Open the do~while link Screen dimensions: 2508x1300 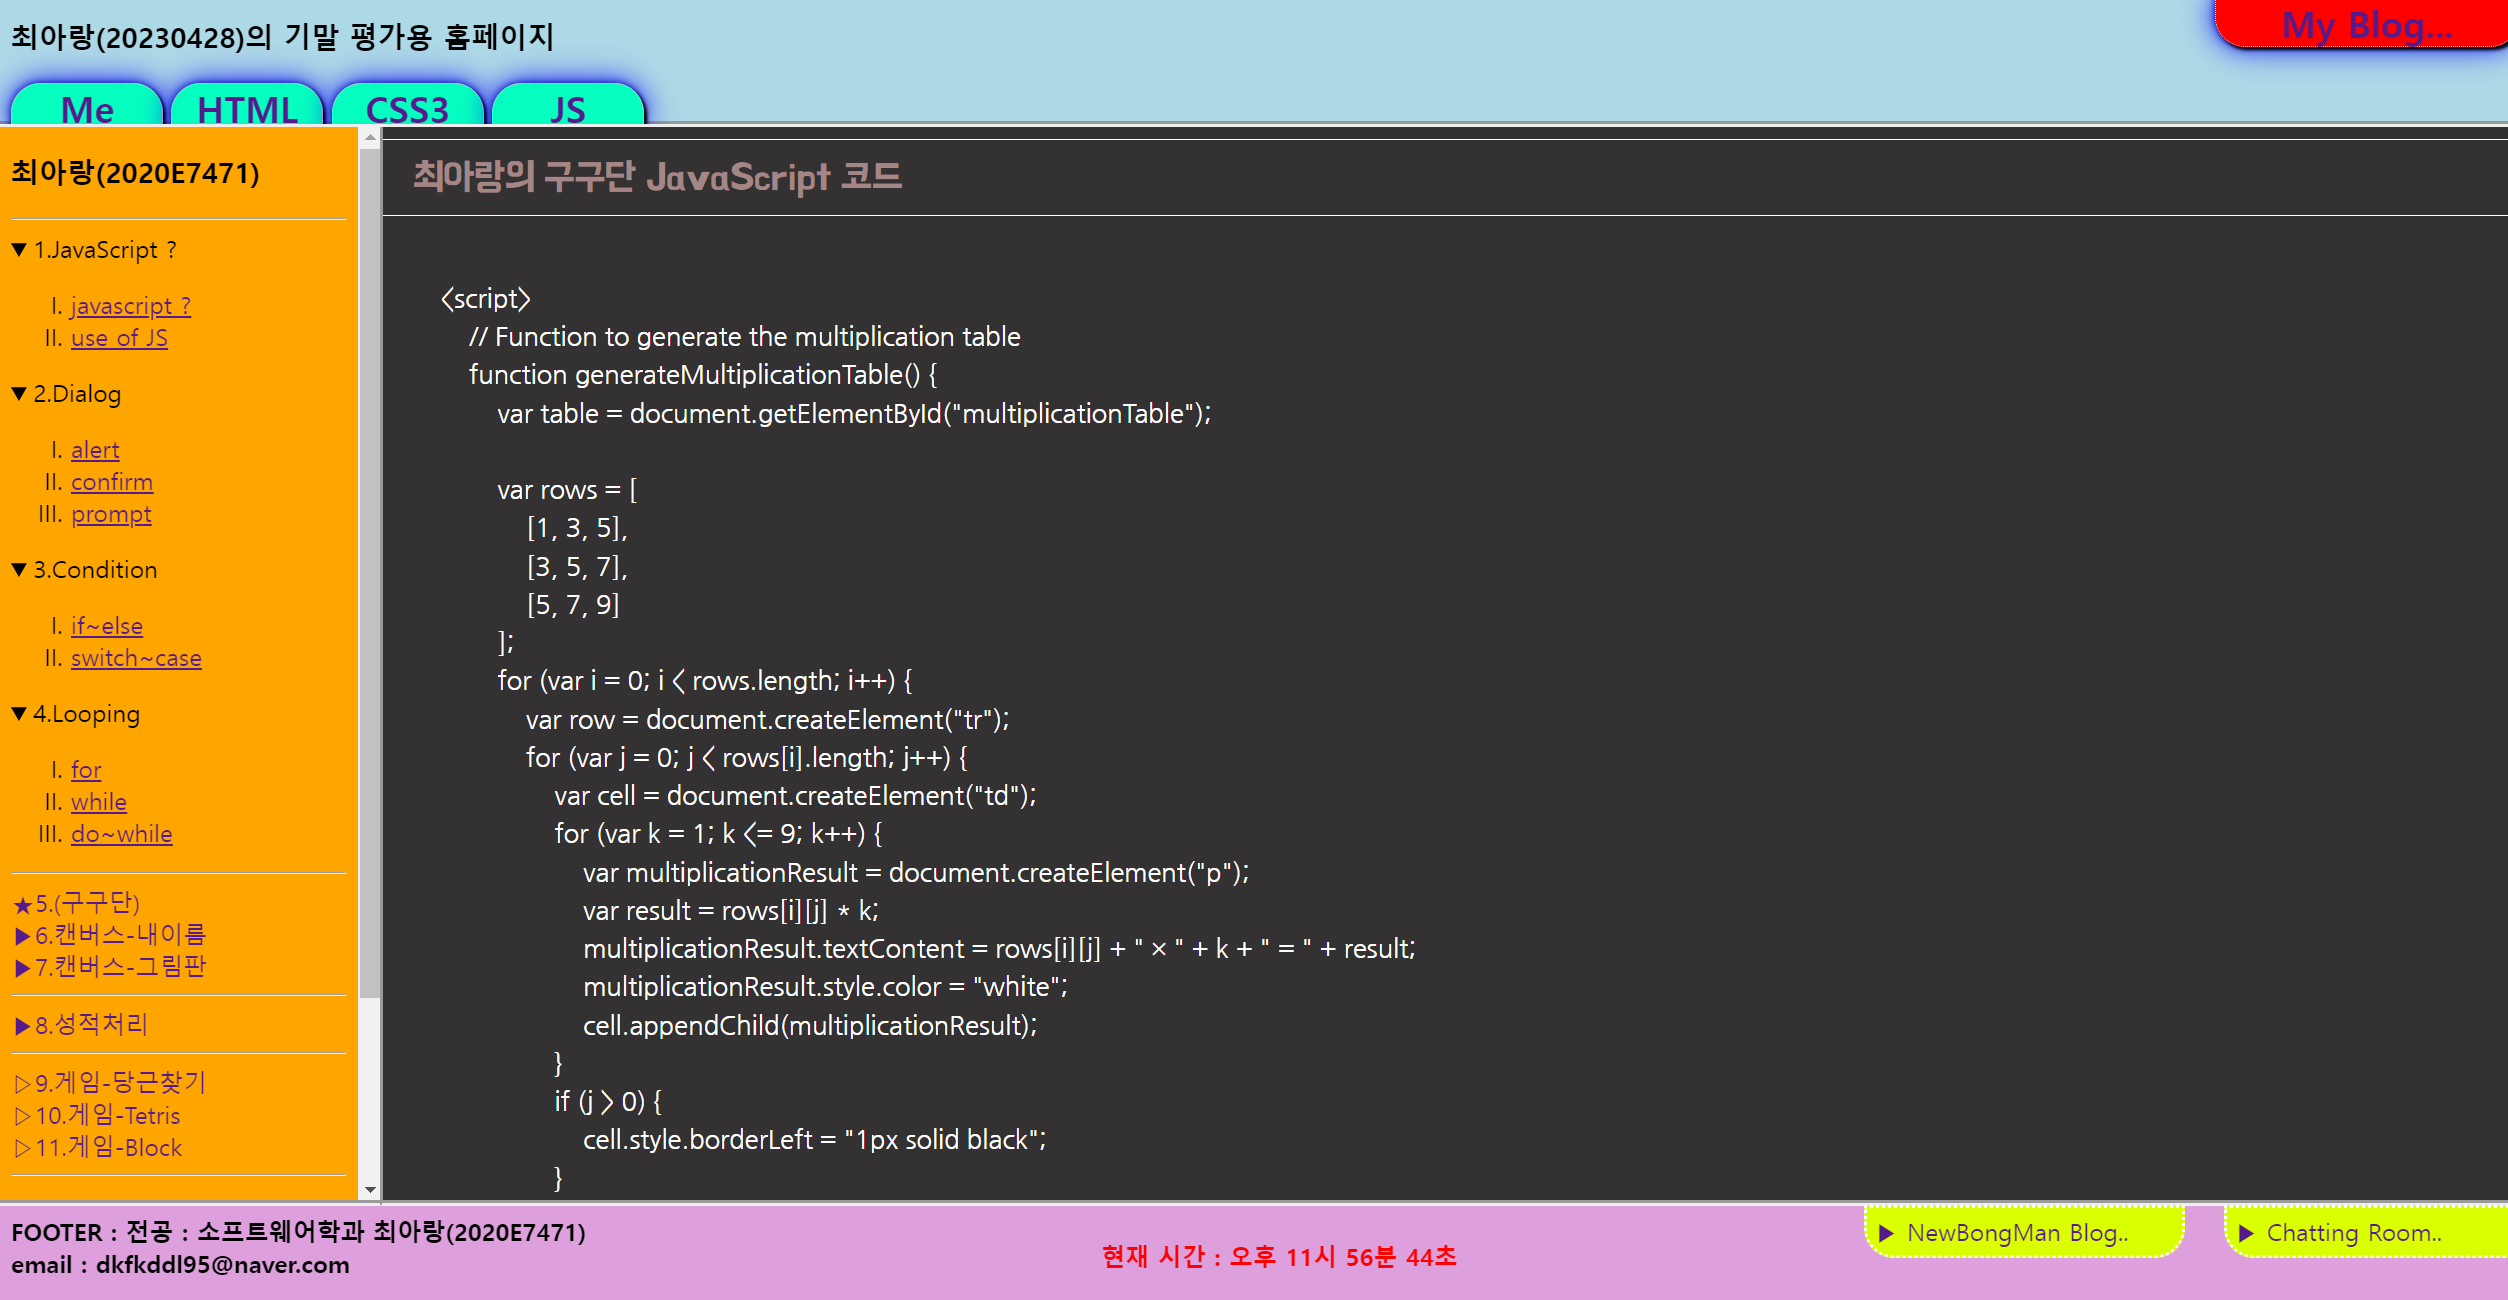pos(121,834)
